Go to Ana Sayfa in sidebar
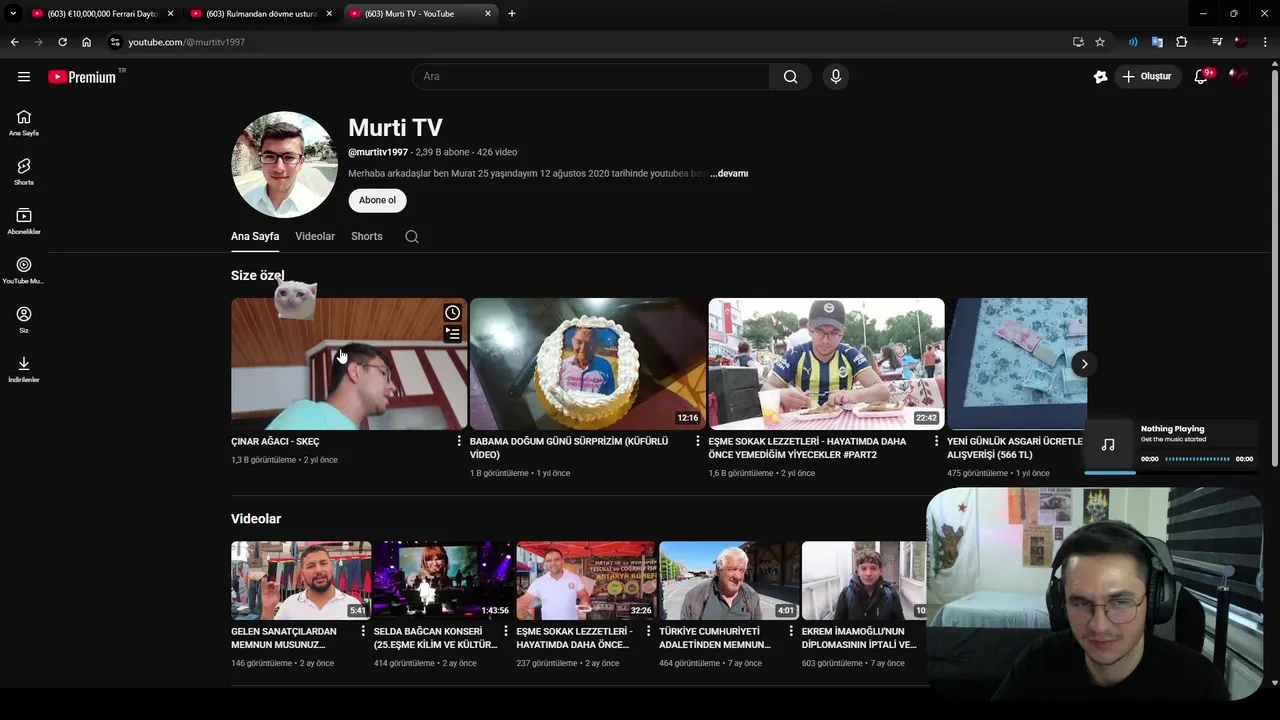Image resolution: width=1280 pixels, height=720 pixels. click(24, 123)
